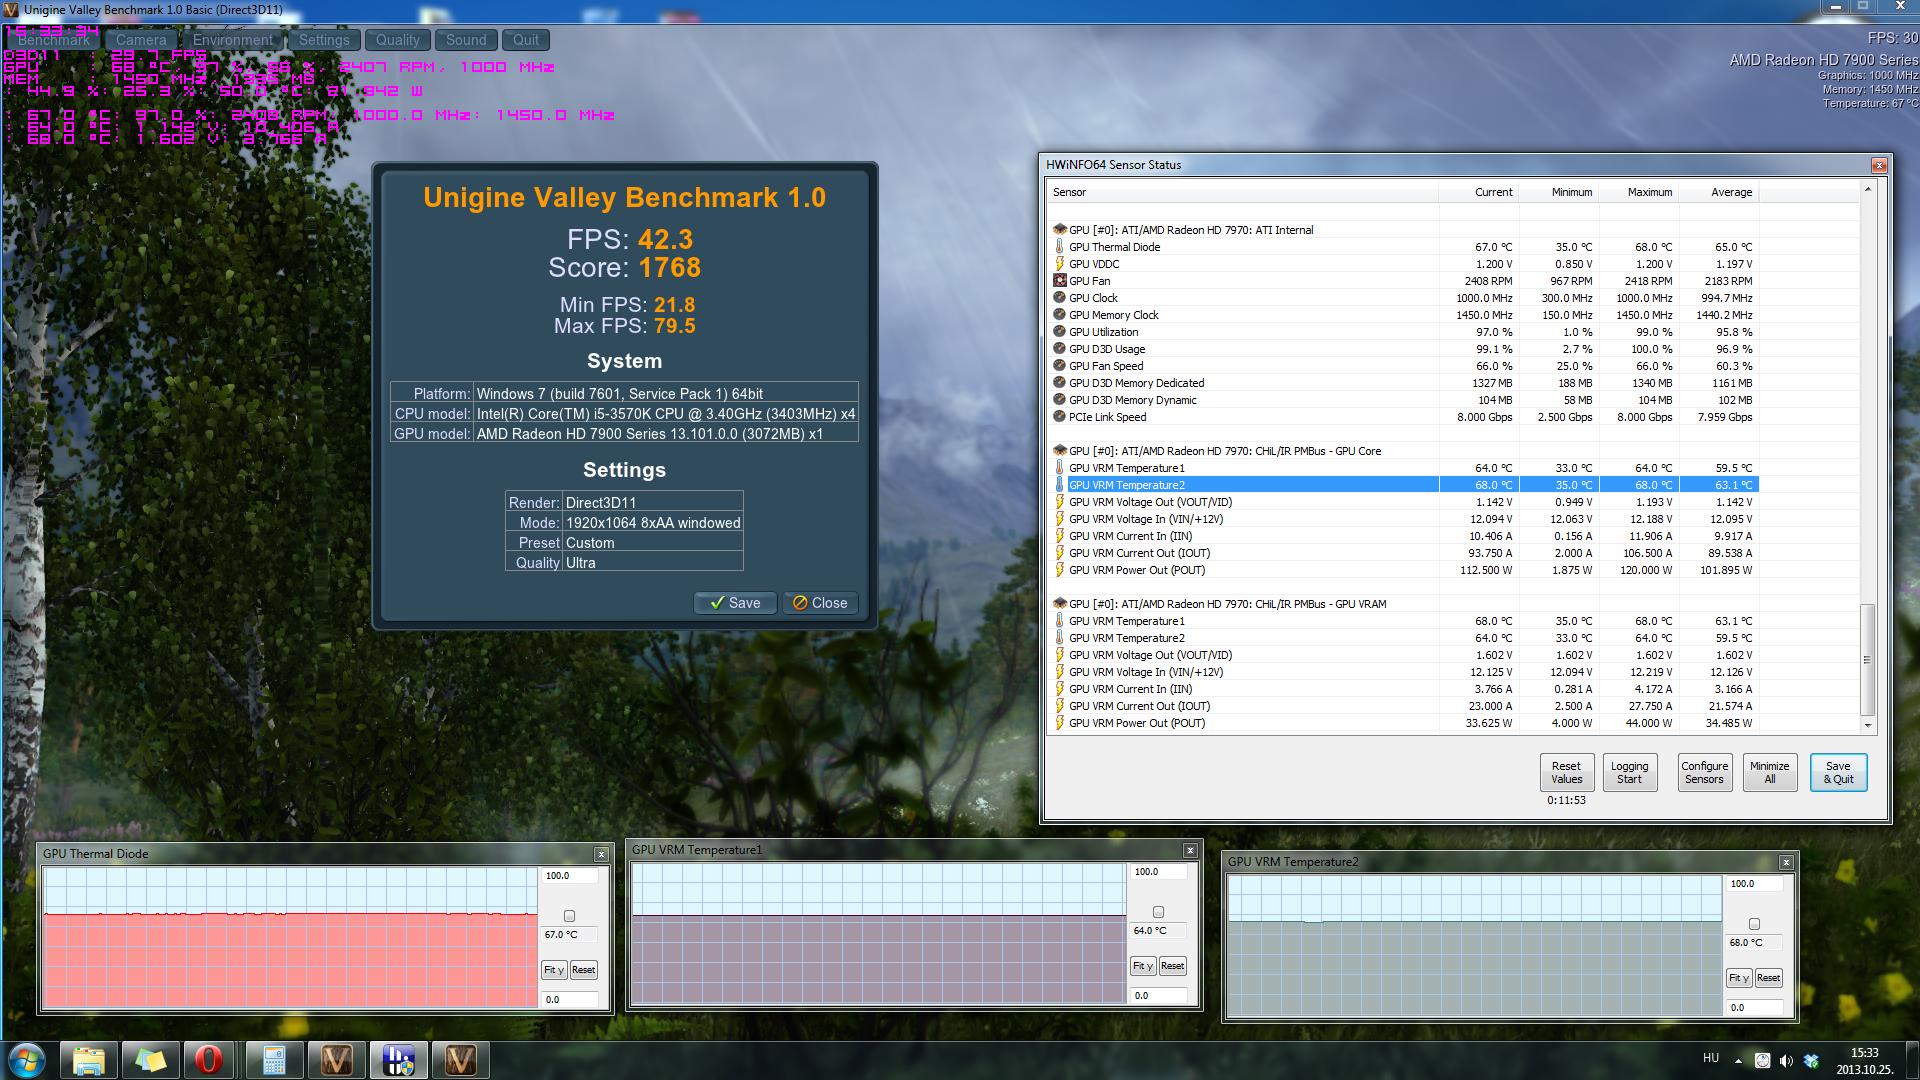Viewport: 1920px width, 1080px height.
Task: Click the GPU Memory Clock icon
Action: (1059, 315)
